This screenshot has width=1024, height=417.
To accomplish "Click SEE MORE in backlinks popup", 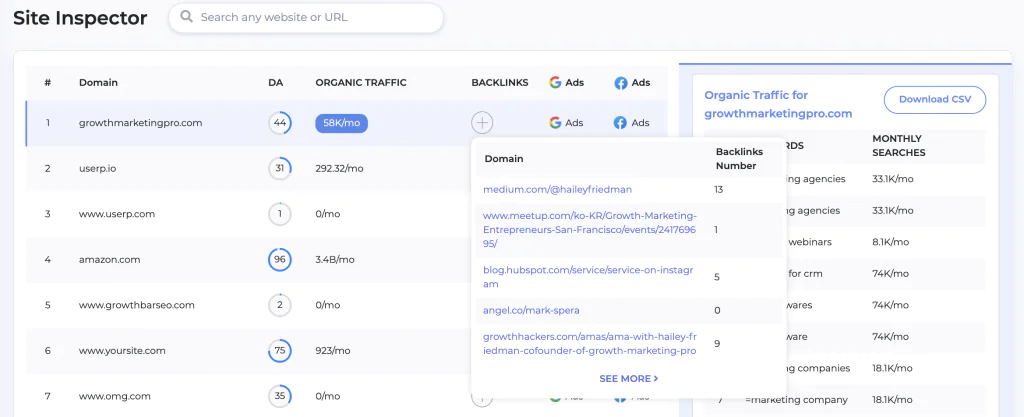I will 628,378.
